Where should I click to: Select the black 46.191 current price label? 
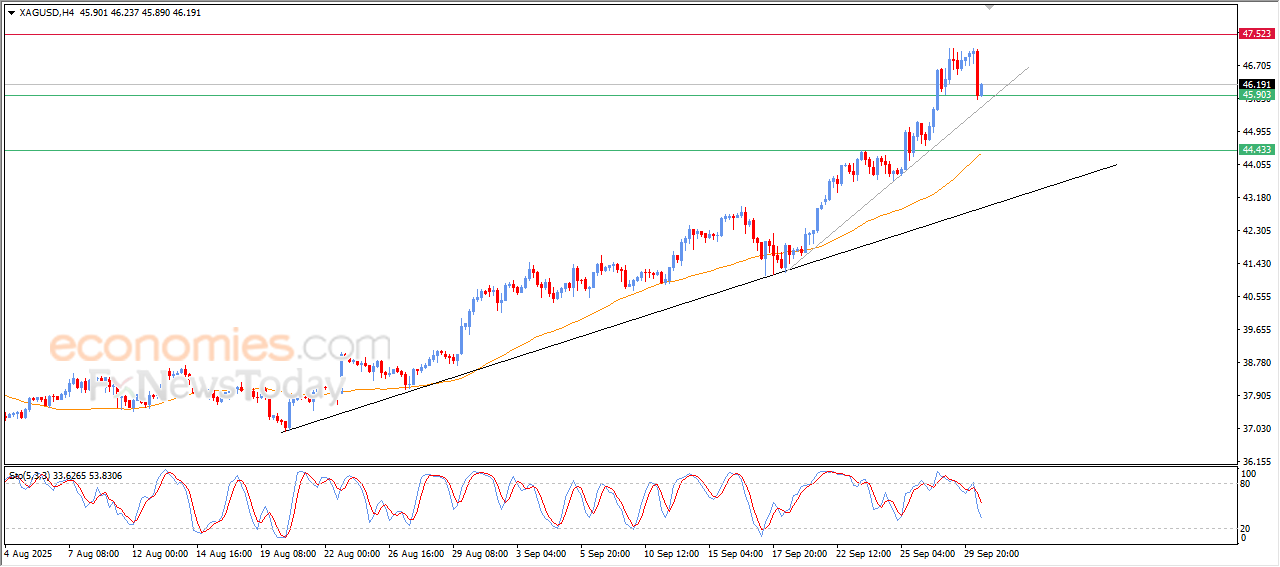coord(1256,84)
